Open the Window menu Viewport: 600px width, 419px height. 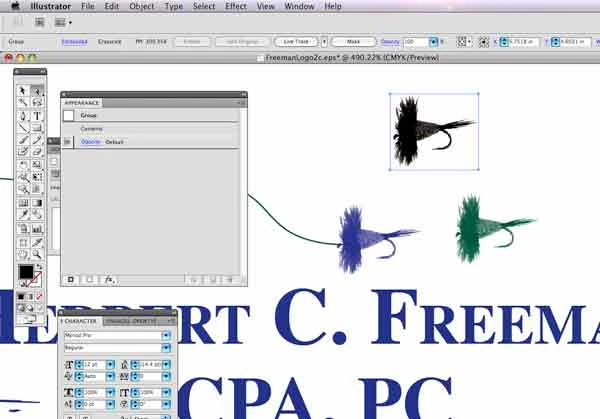coord(299,6)
